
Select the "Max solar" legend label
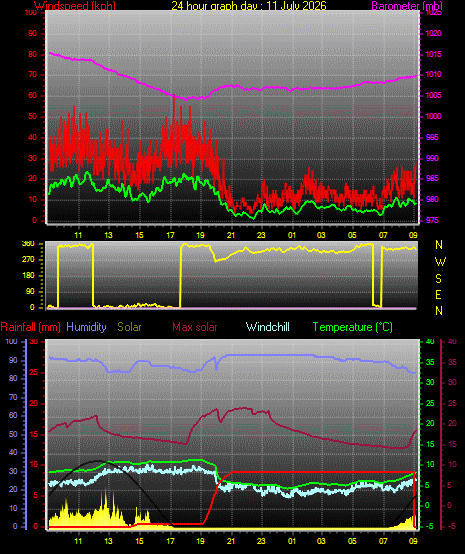tap(195, 327)
